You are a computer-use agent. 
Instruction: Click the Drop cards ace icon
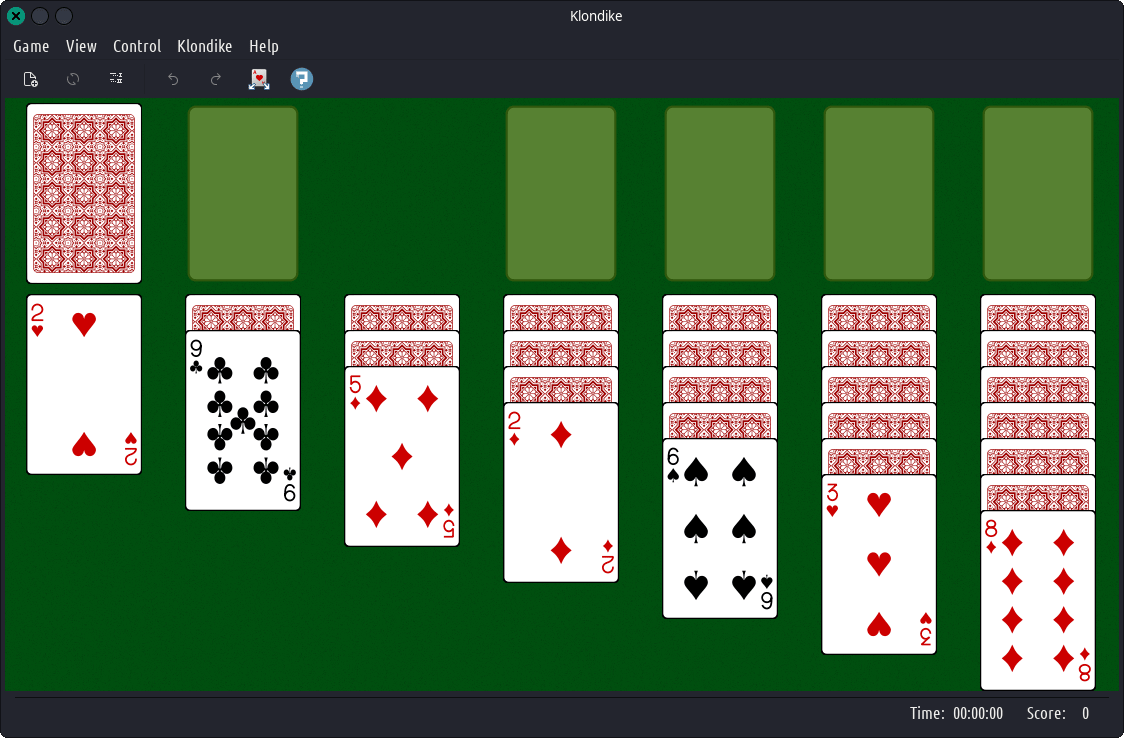259,79
